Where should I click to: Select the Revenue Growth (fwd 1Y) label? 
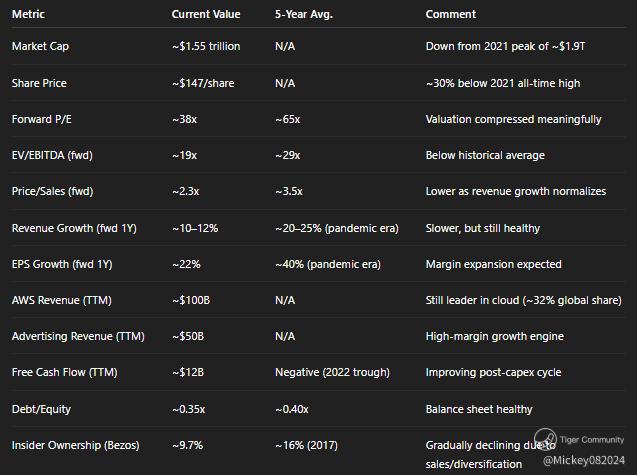coord(73,228)
